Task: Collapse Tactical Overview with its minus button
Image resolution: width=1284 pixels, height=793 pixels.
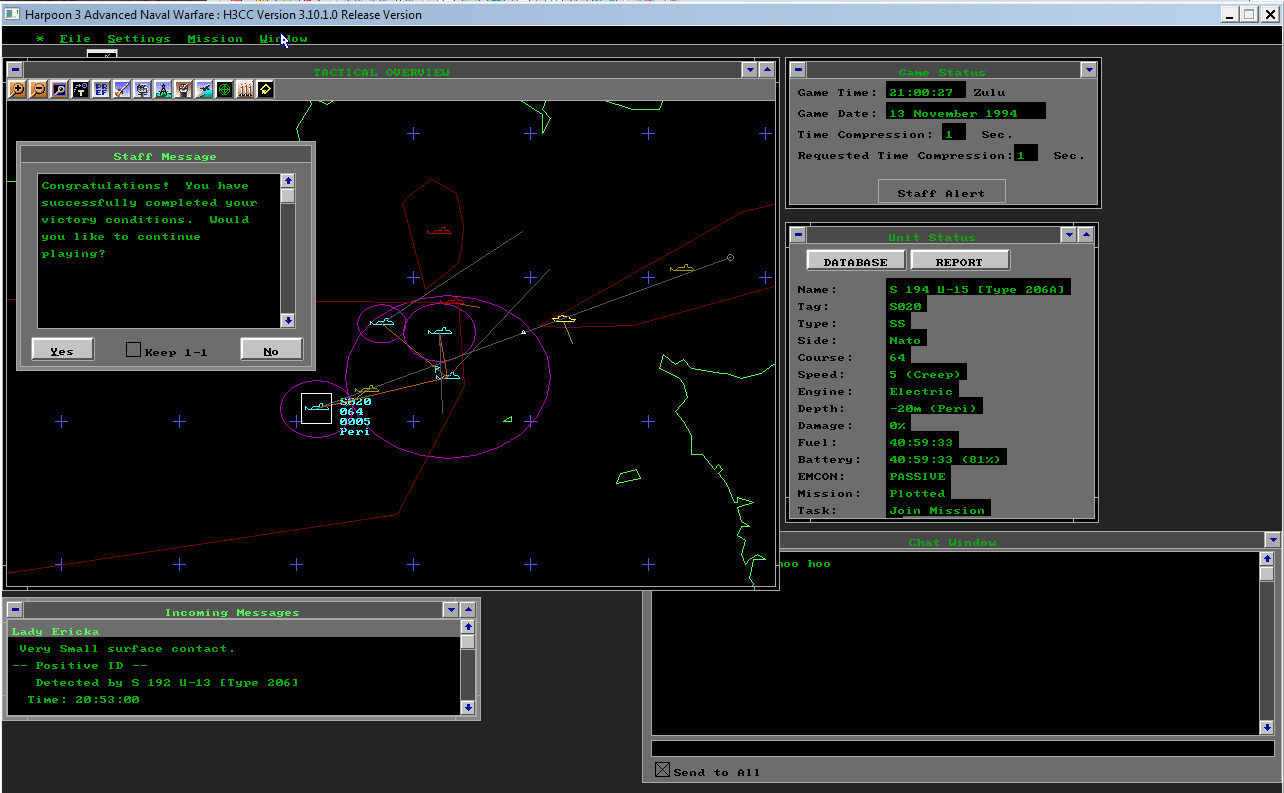Action: [x=15, y=70]
